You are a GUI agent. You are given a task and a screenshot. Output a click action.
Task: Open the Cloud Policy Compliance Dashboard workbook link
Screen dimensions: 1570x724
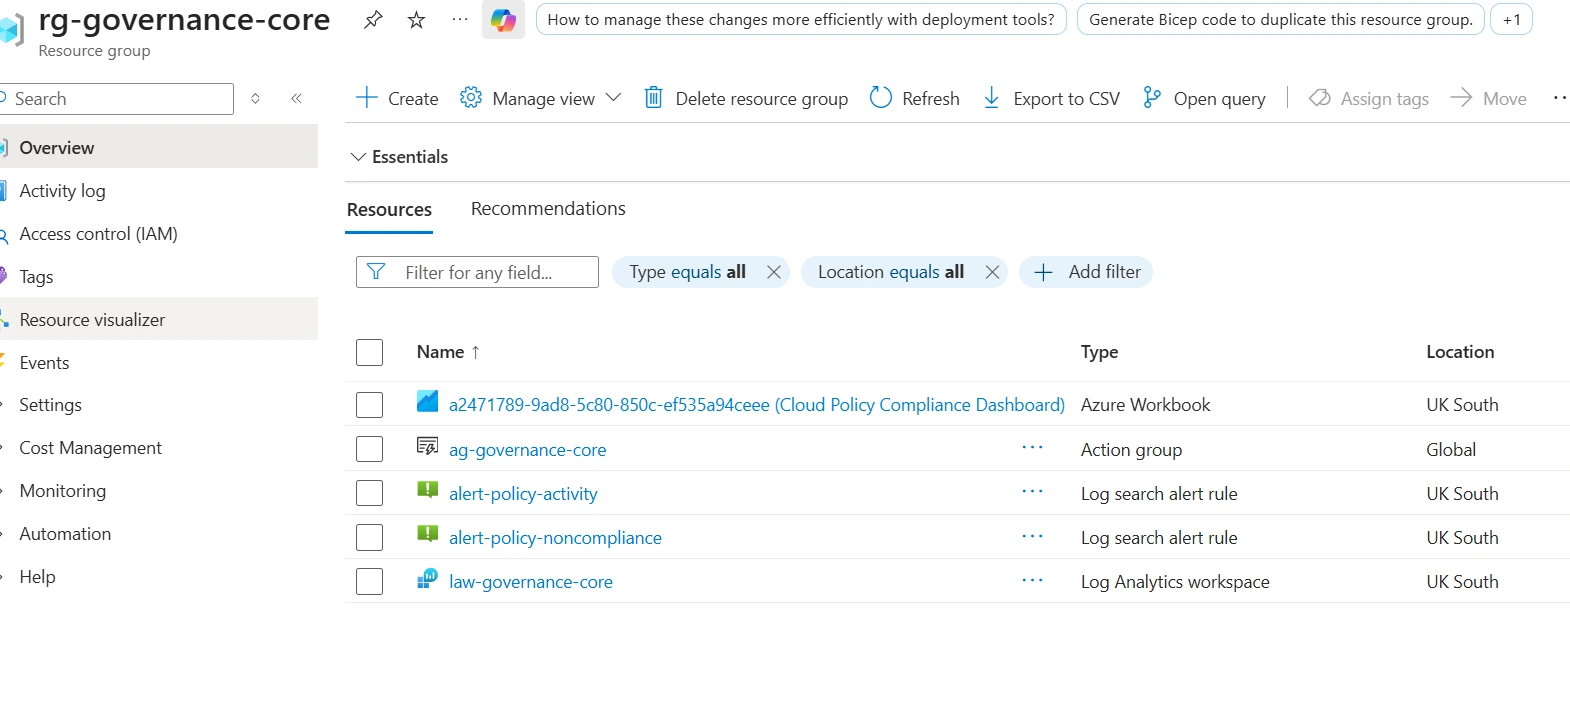coord(757,405)
